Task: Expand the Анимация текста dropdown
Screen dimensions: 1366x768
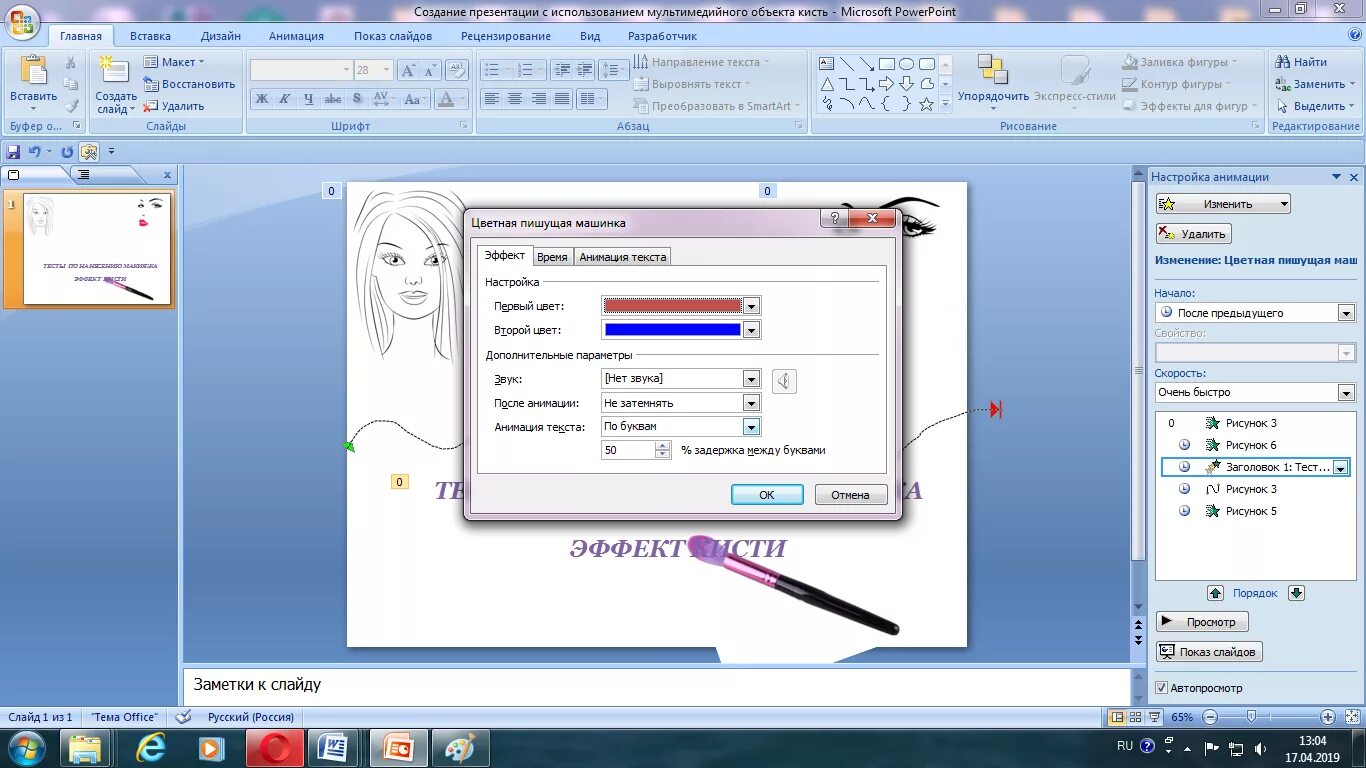Action: 752,427
